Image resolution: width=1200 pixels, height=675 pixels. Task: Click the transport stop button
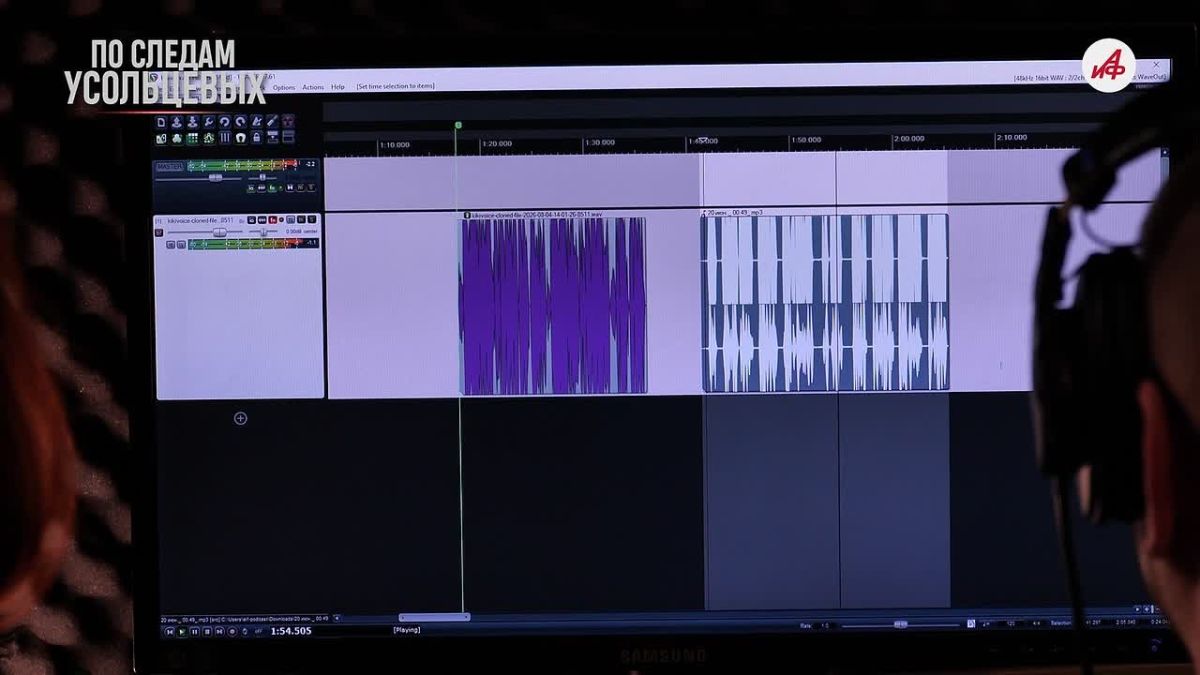tap(207, 631)
